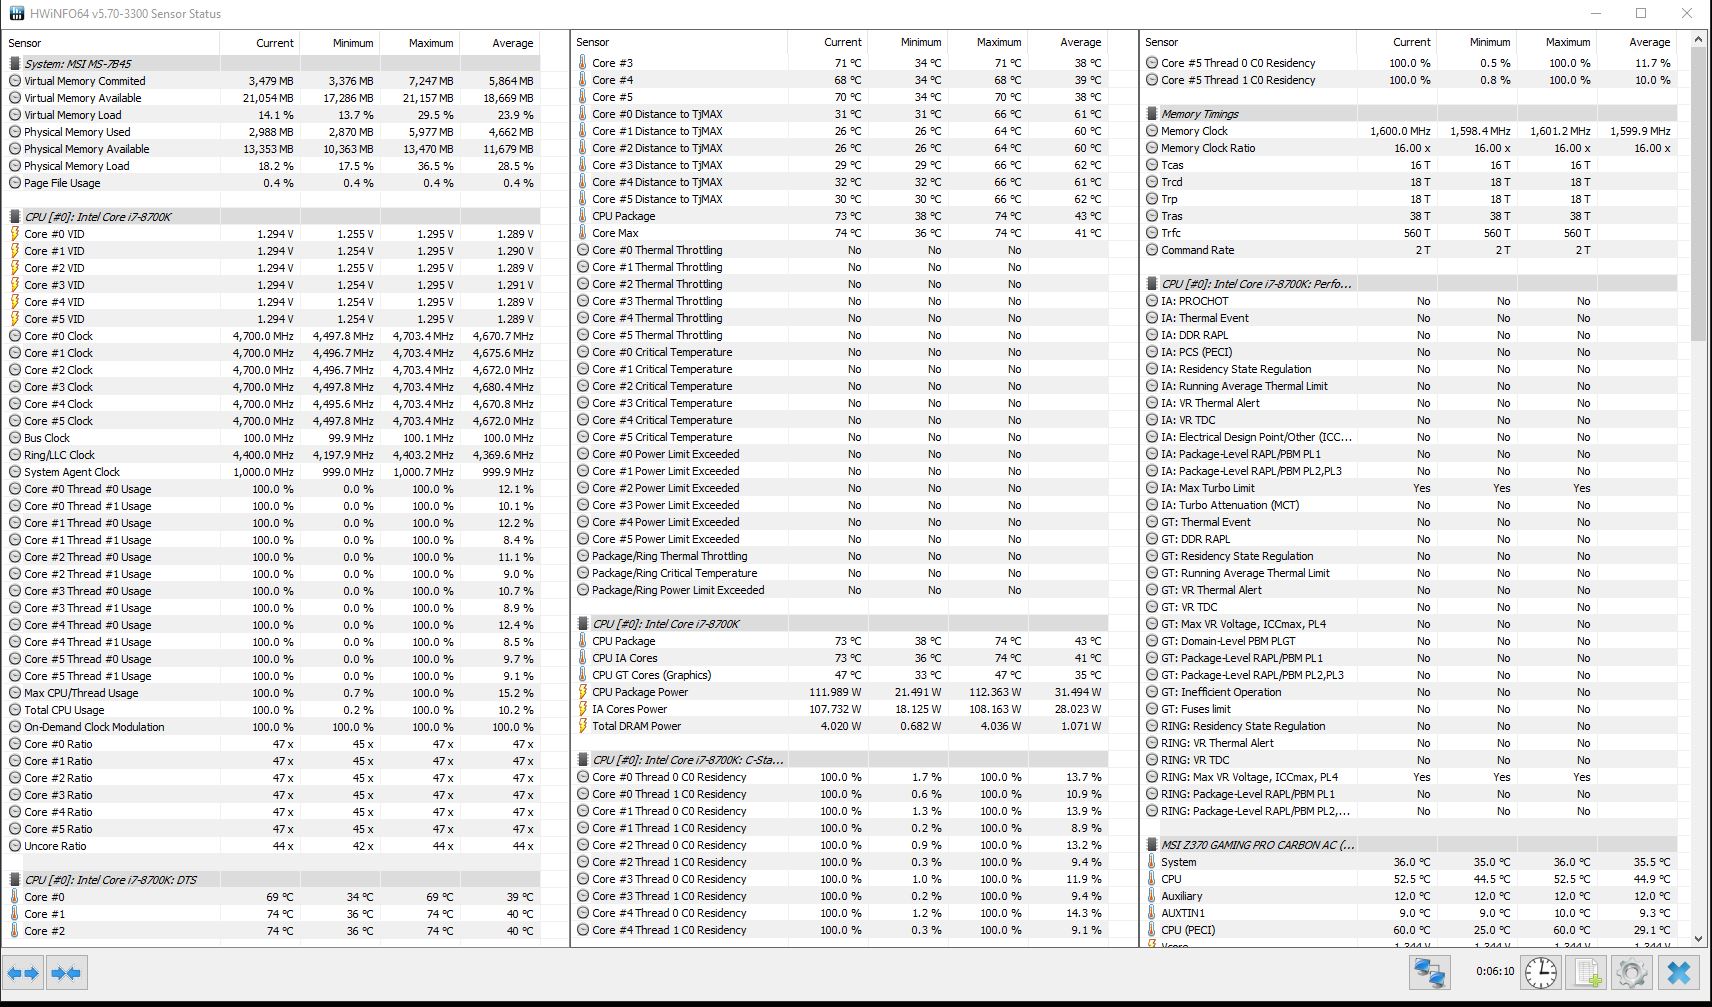This screenshot has width=1712, height=1007.
Task: Select the GT: Inefficient Operation row
Action: coord(1410,692)
